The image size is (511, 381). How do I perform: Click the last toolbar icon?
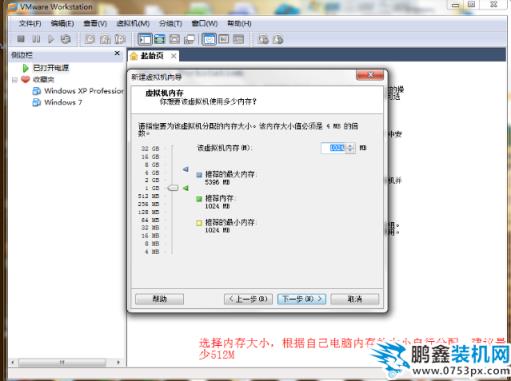(278, 39)
